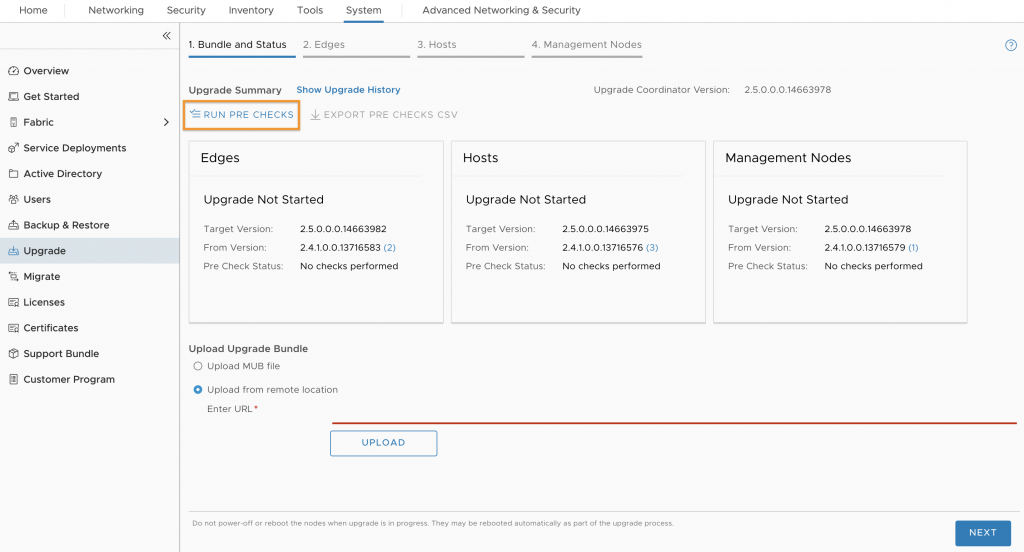Open the Networking menu

coord(116,10)
